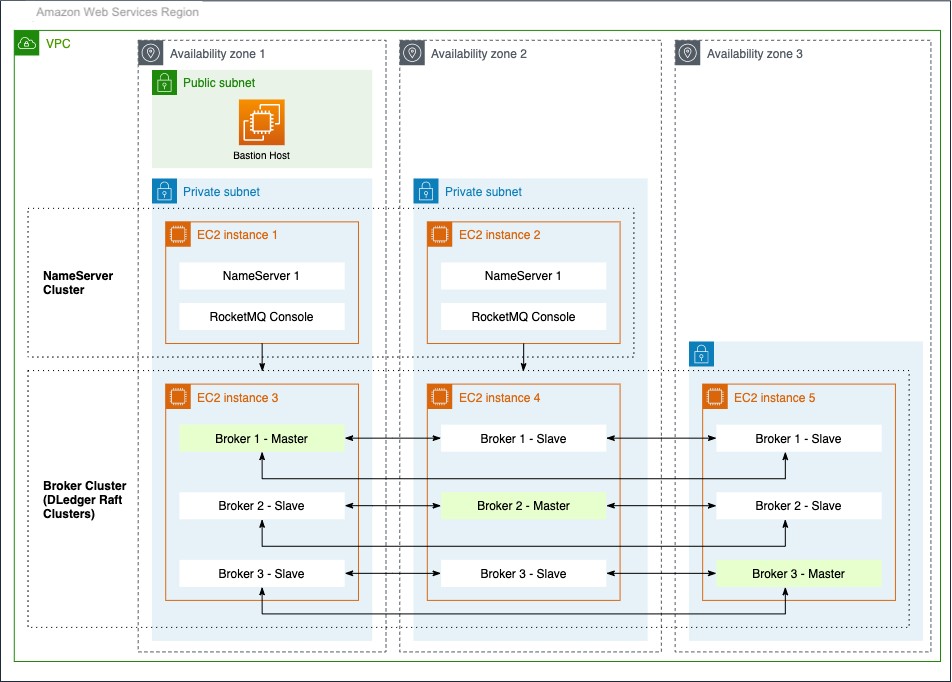Click the Availability zone 2 label
Viewport: 952px width, 682px height.
[479, 53]
